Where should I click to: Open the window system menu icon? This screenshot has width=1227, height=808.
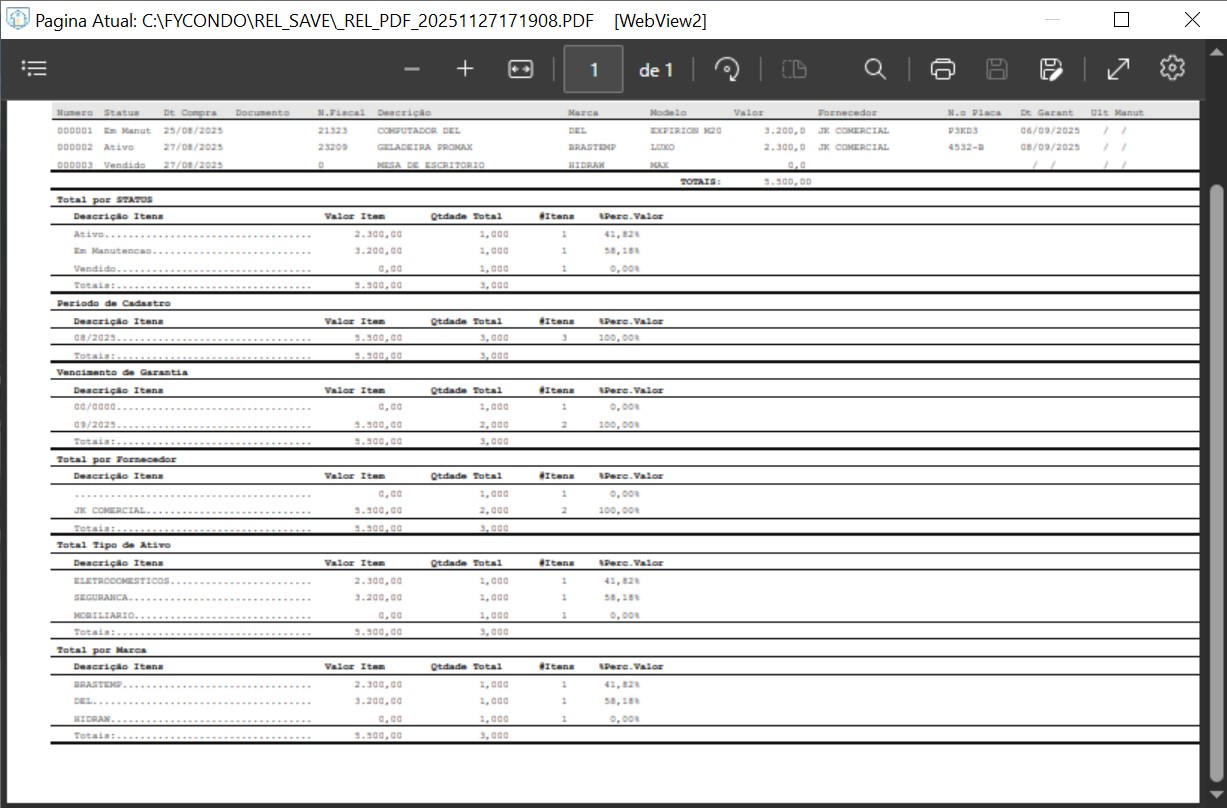click(18, 20)
